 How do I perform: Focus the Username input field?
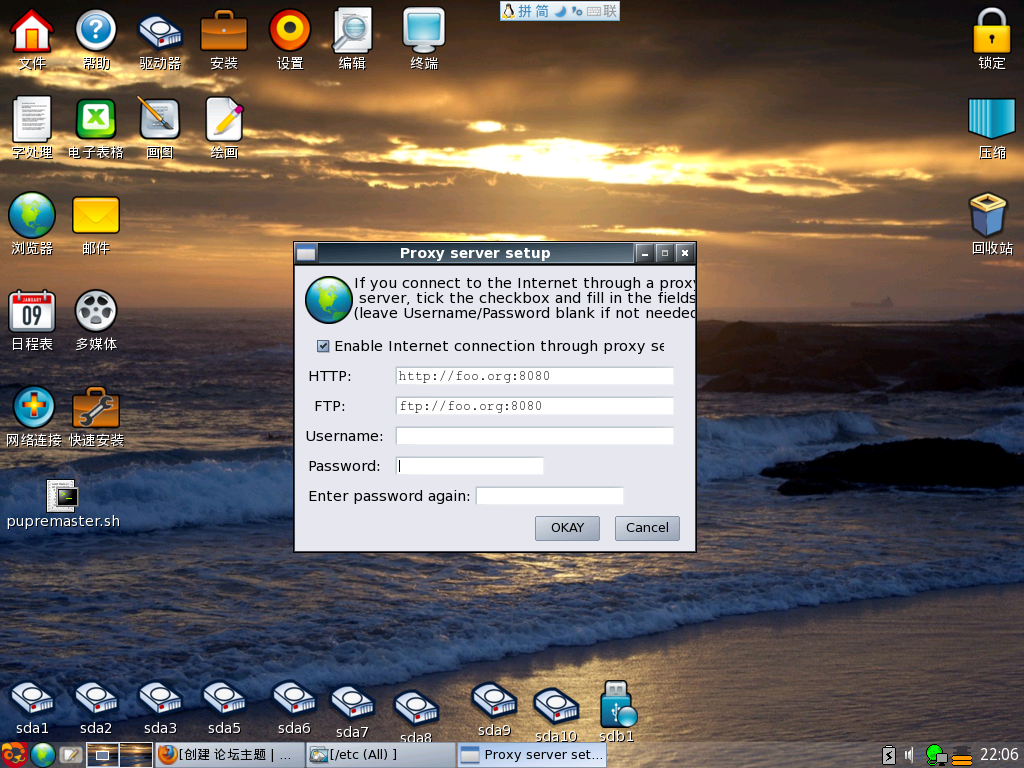[534, 436]
